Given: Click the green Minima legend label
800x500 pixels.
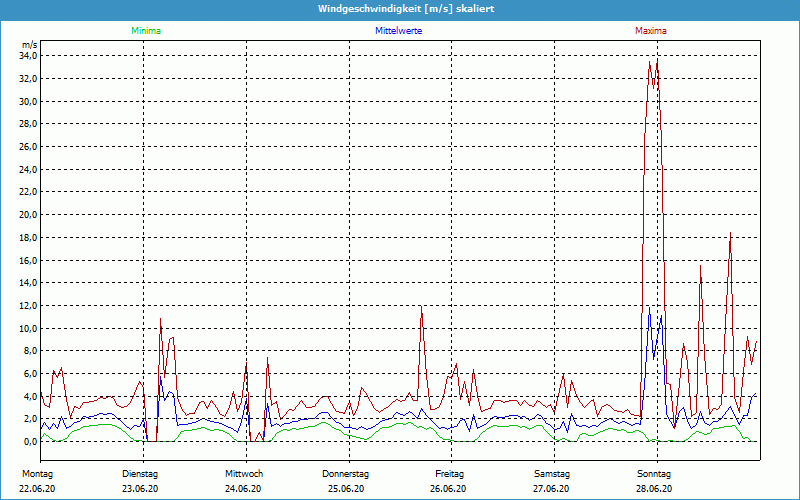Looking at the screenshot, I should [146, 31].
